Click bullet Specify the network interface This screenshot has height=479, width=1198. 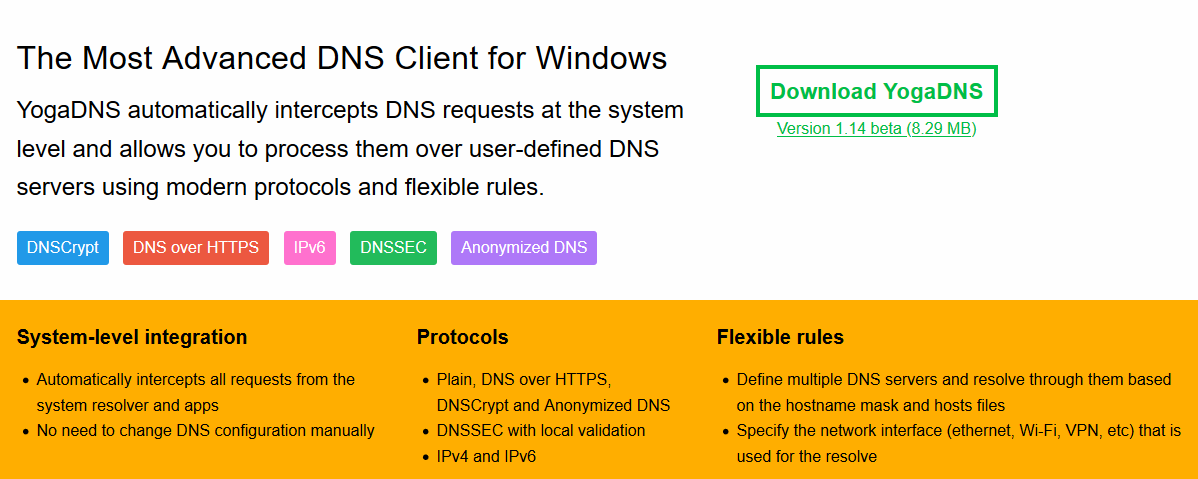[x=959, y=444]
